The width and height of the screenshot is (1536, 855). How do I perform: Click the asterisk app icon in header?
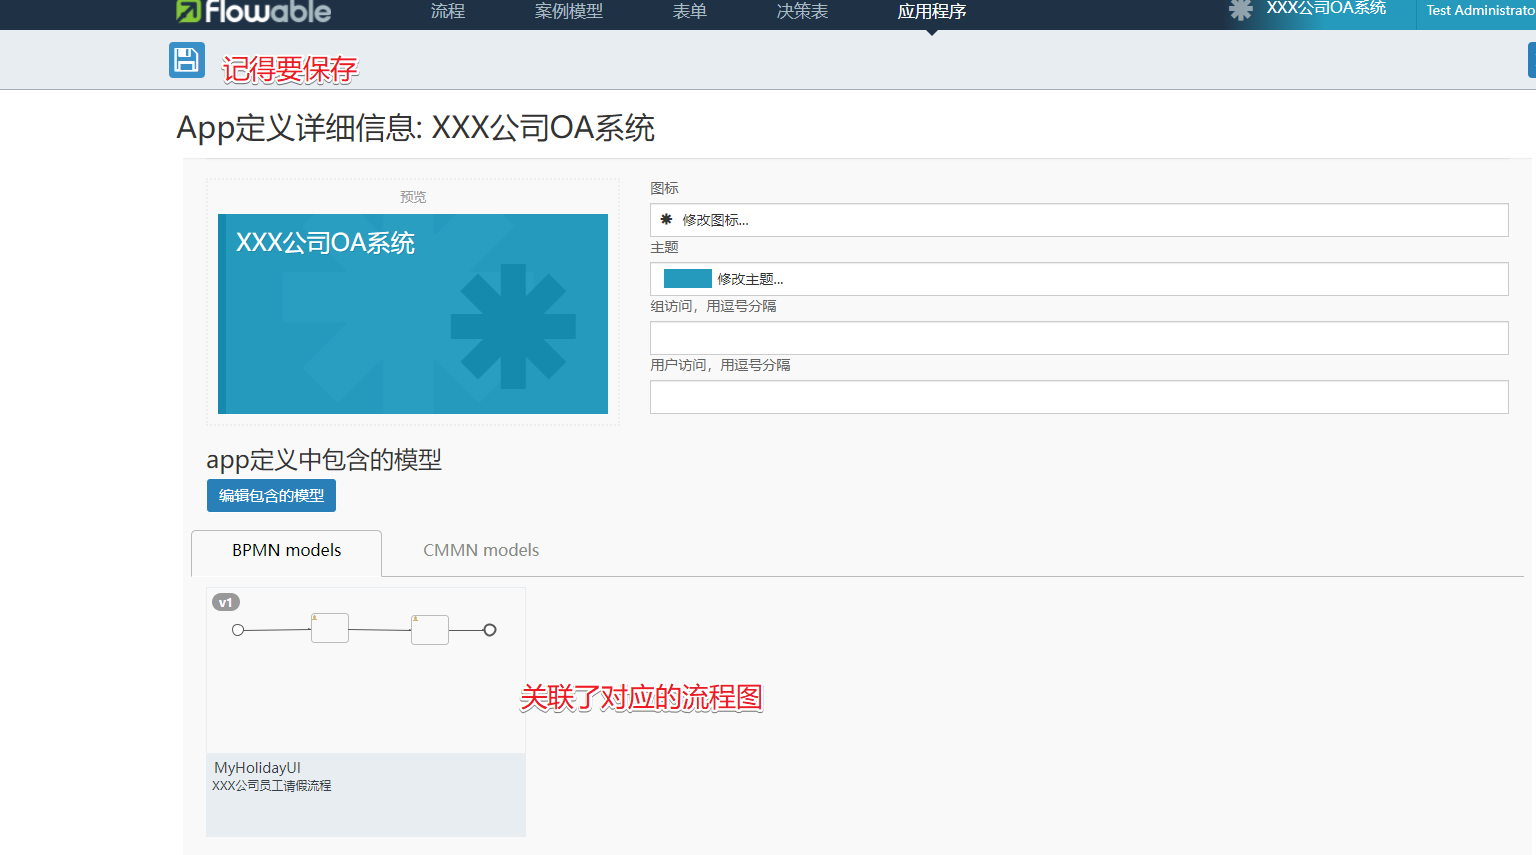(x=1240, y=10)
